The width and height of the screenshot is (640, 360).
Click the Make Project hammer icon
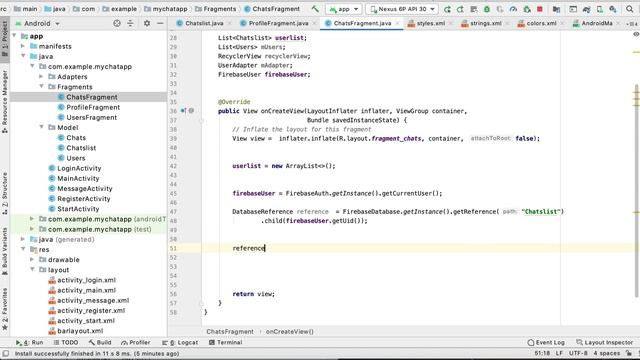coord(315,9)
